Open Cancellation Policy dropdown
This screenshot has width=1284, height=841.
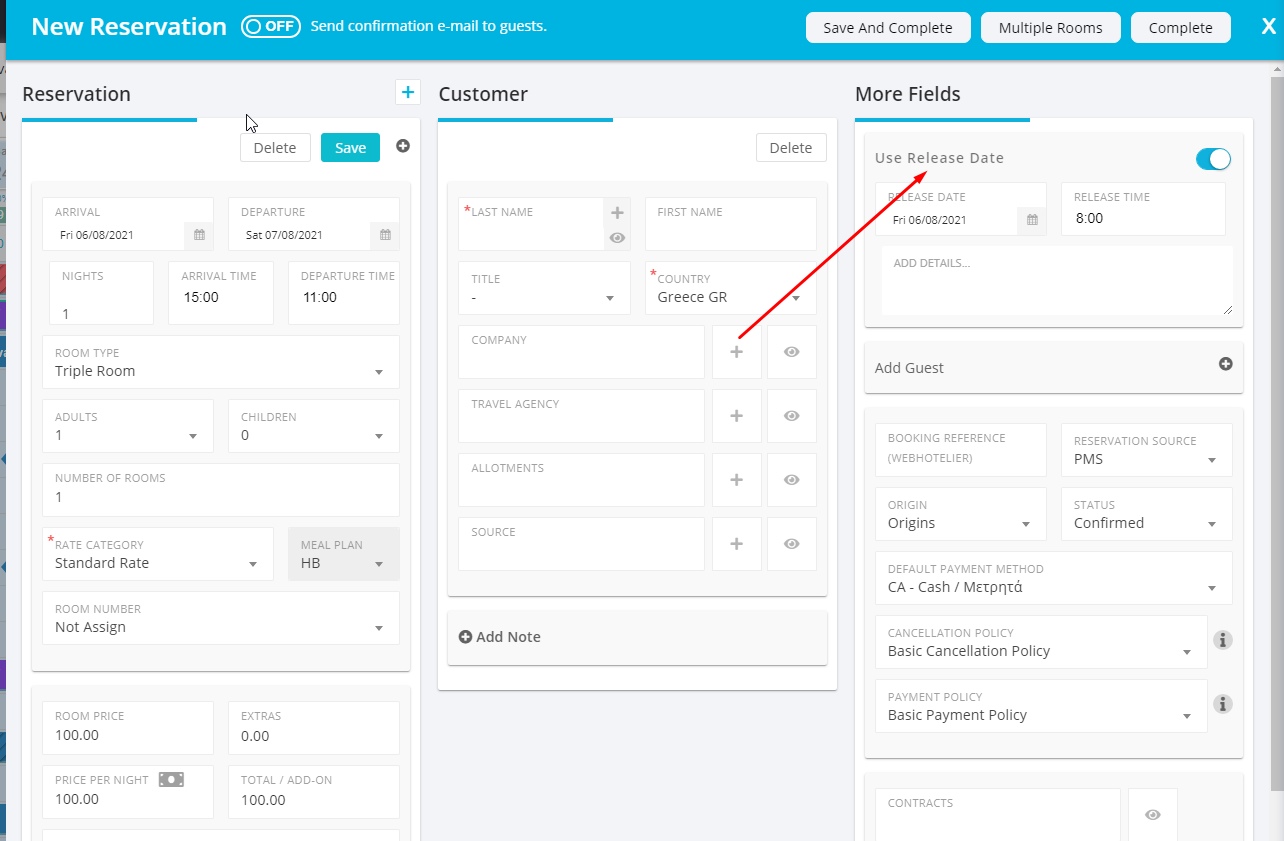point(1041,642)
